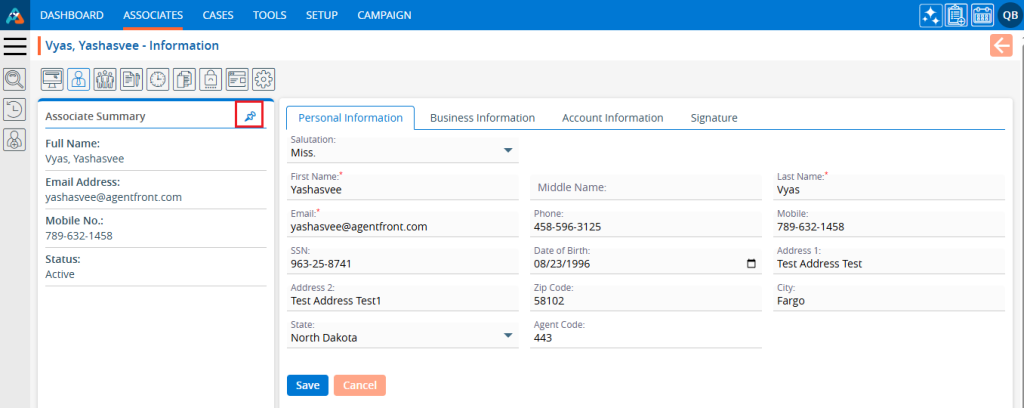The image size is (1024, 408).
Task: Open the hamburger menu icon
Action: 15,46
